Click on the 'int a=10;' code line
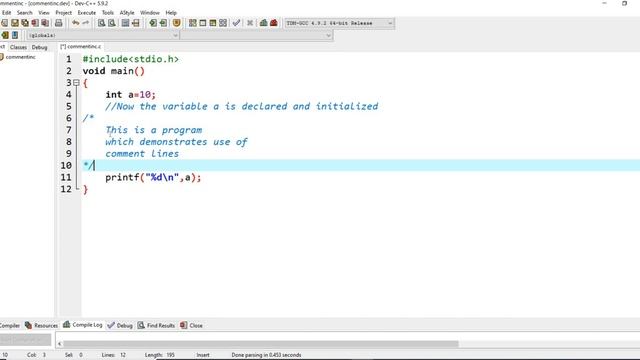The image size is (640, 360). (x=131, y=95)
